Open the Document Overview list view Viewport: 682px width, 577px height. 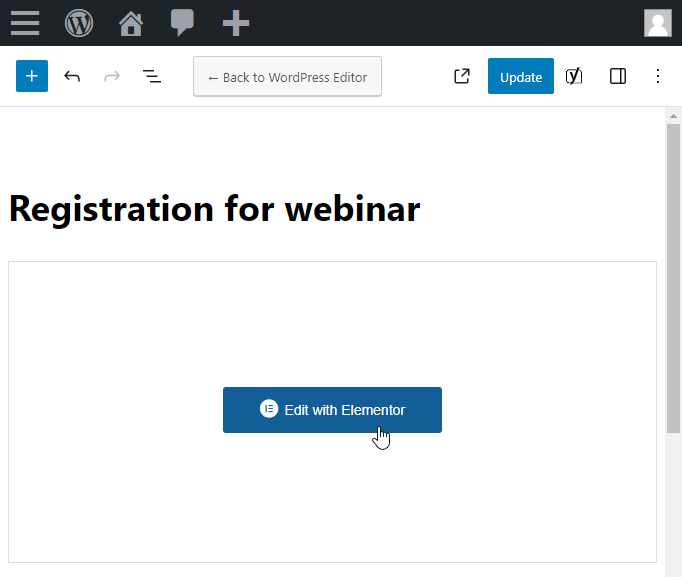click(x=152, y=77)
